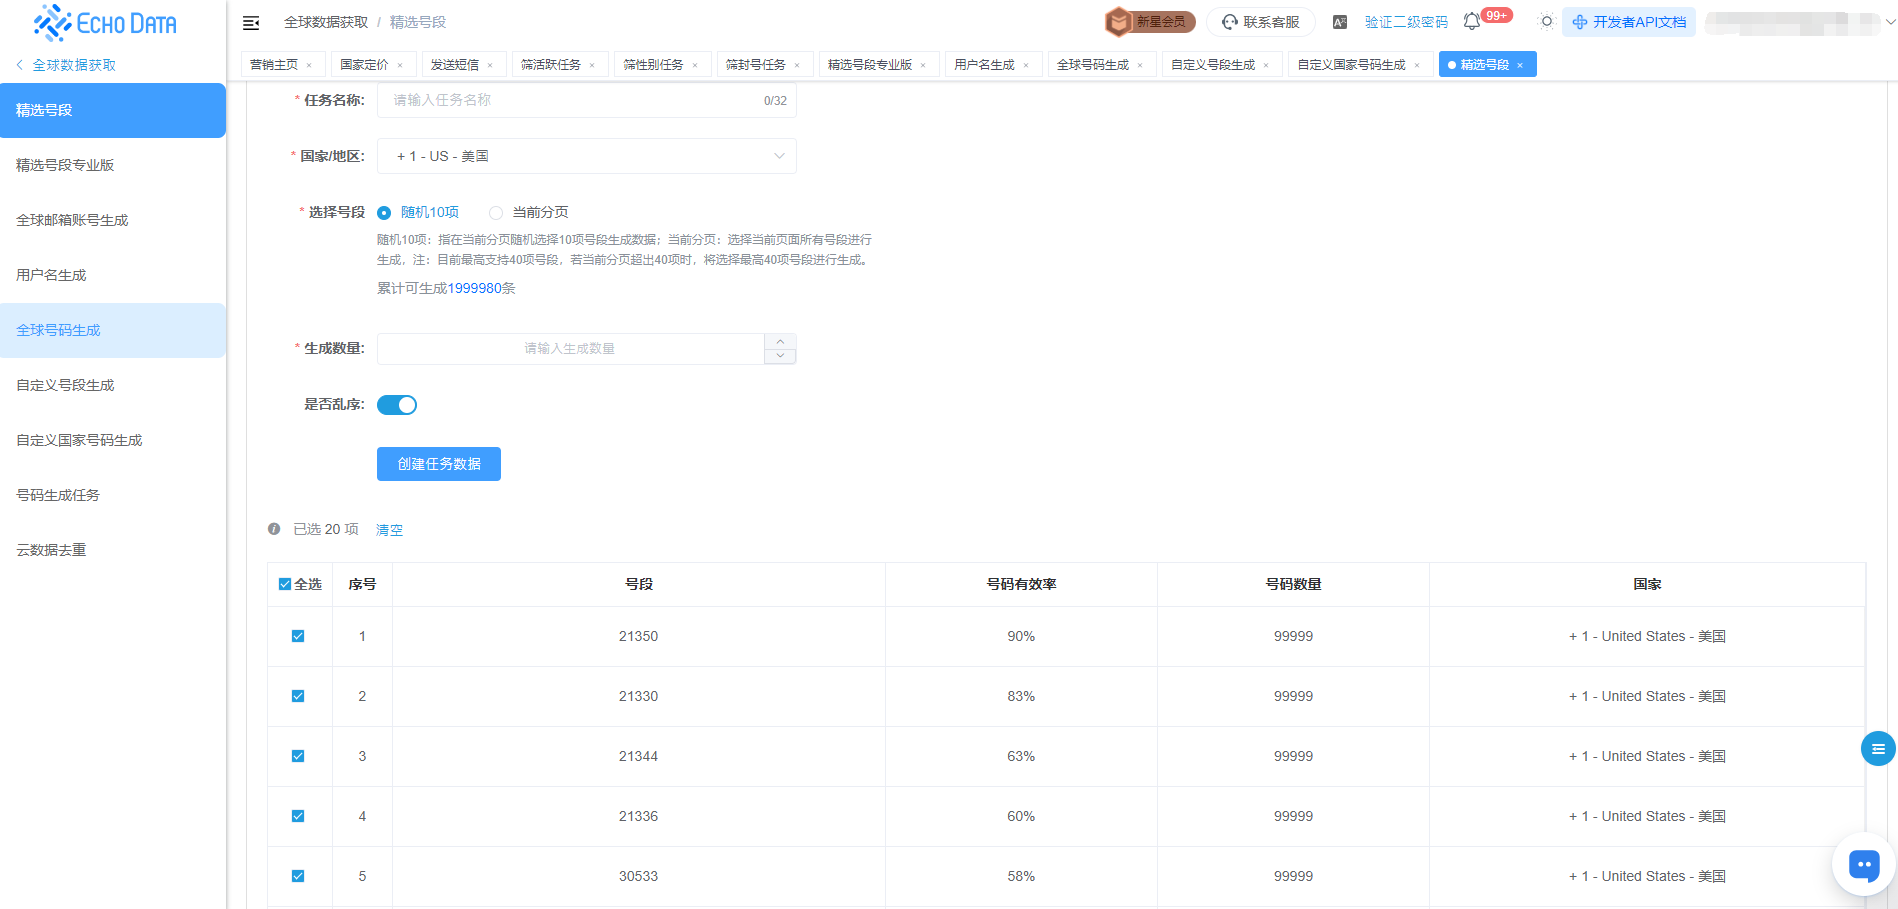Focus the 任务名称 input field
Screen dimensions: 1898x909
587,100
